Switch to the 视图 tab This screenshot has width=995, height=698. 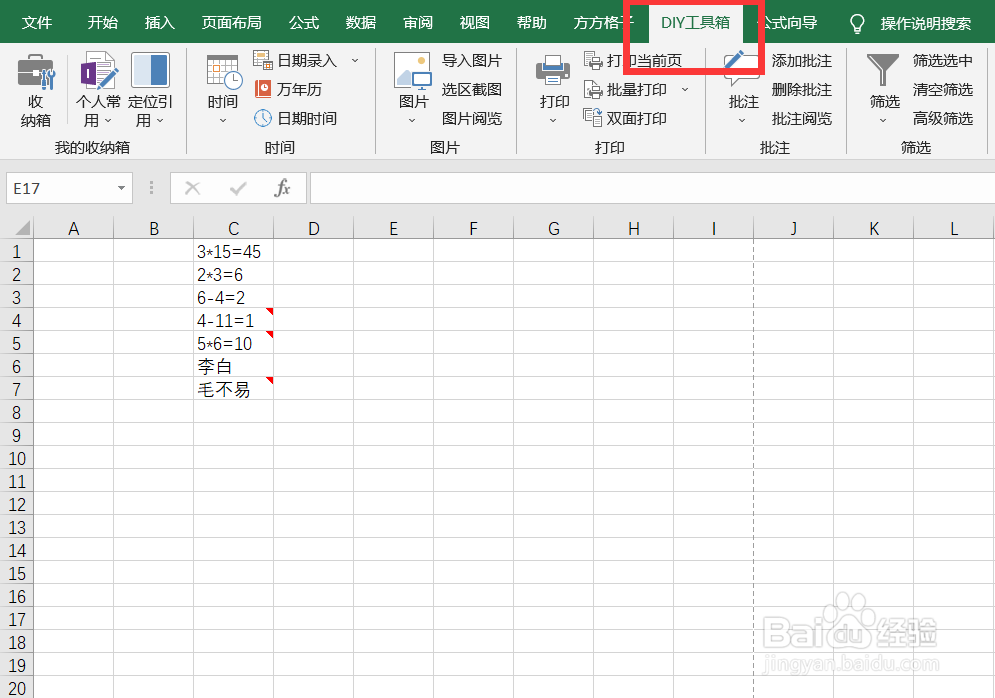[x=475, y=23]
